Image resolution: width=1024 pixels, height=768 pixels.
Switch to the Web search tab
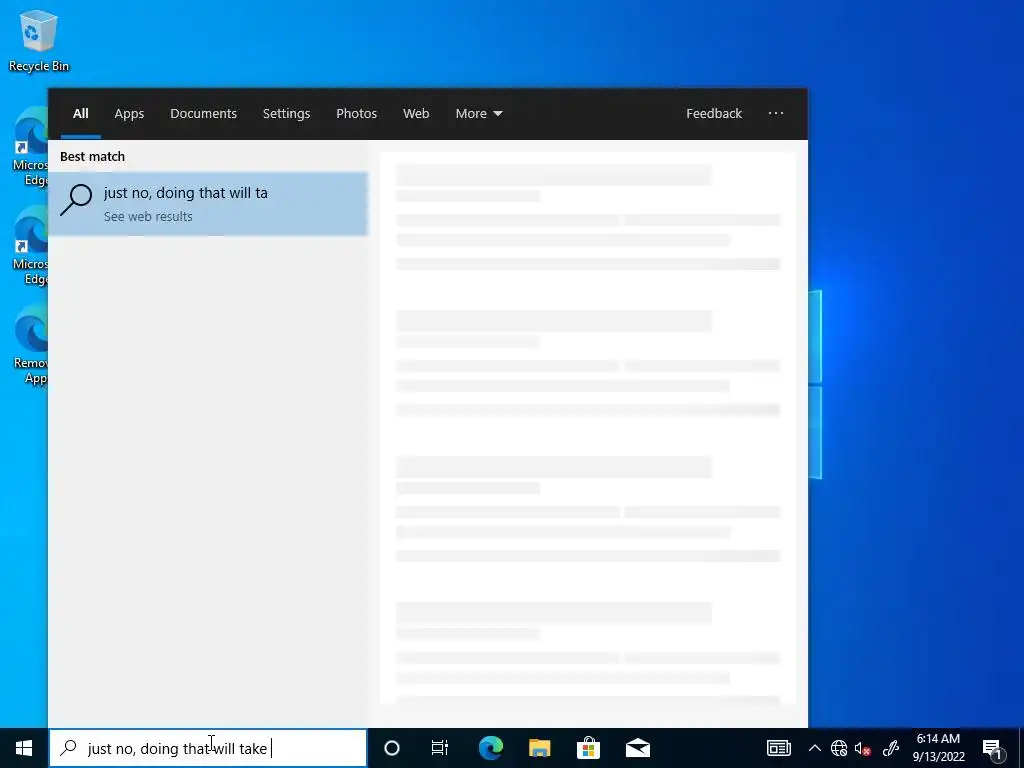point(416,114)
